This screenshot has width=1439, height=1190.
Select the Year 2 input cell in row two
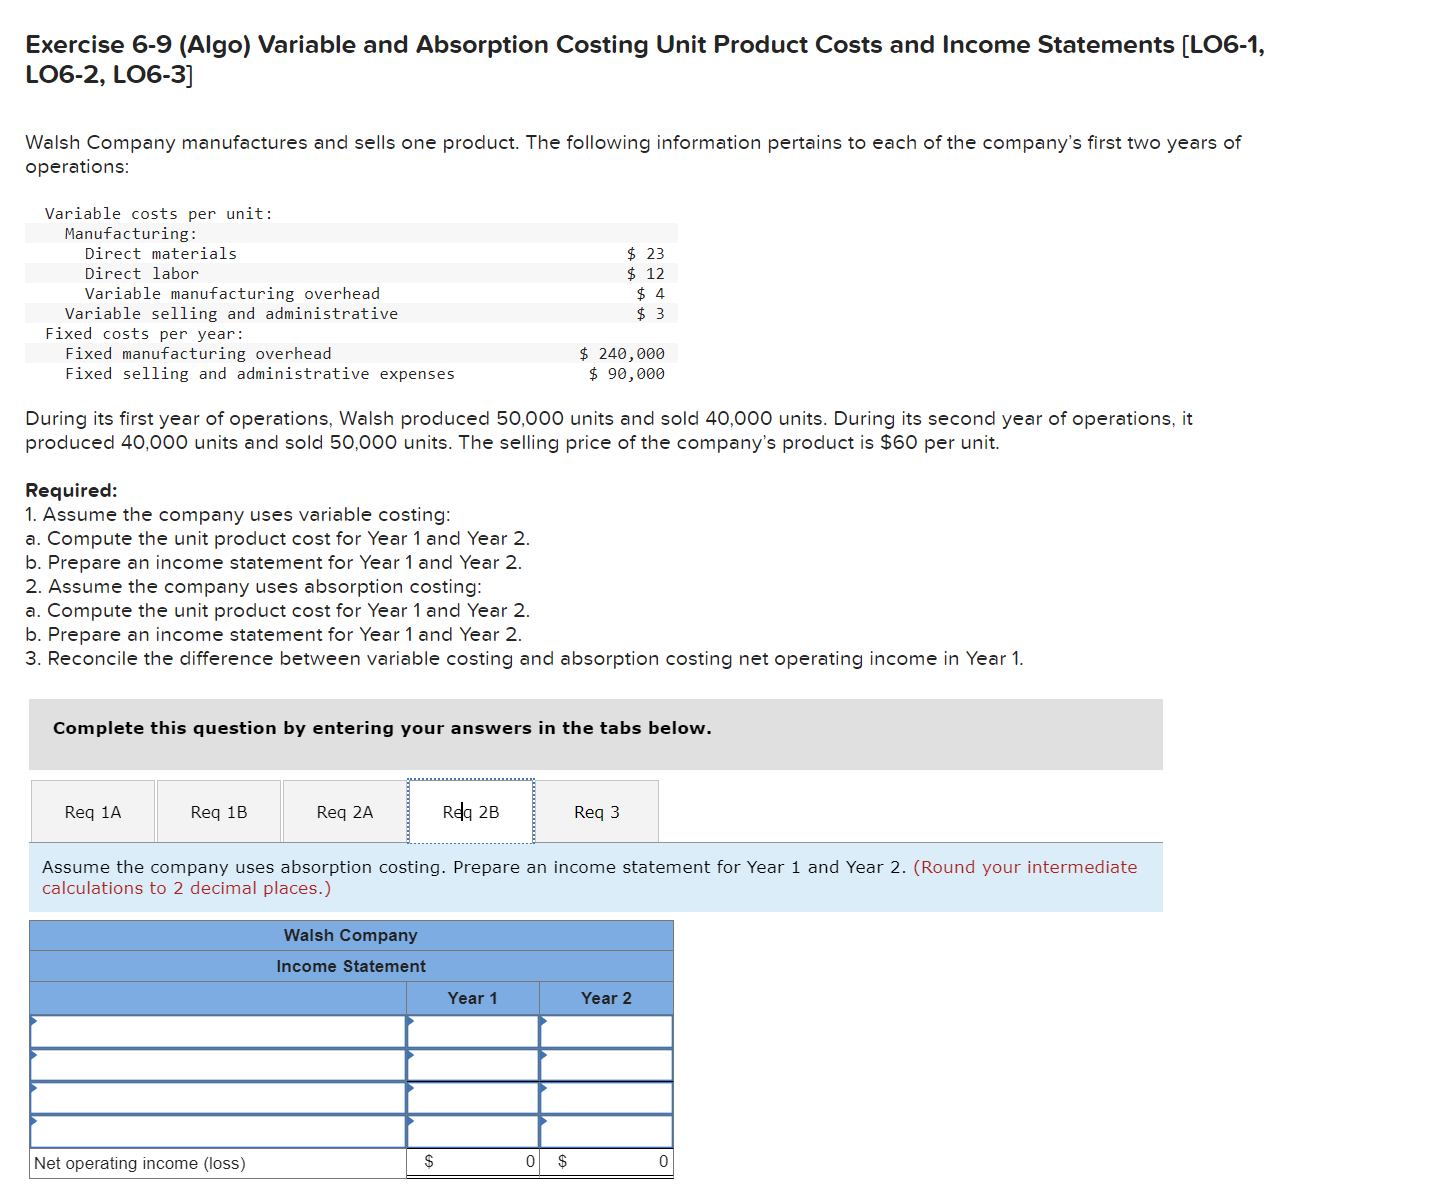[605, 1063]
